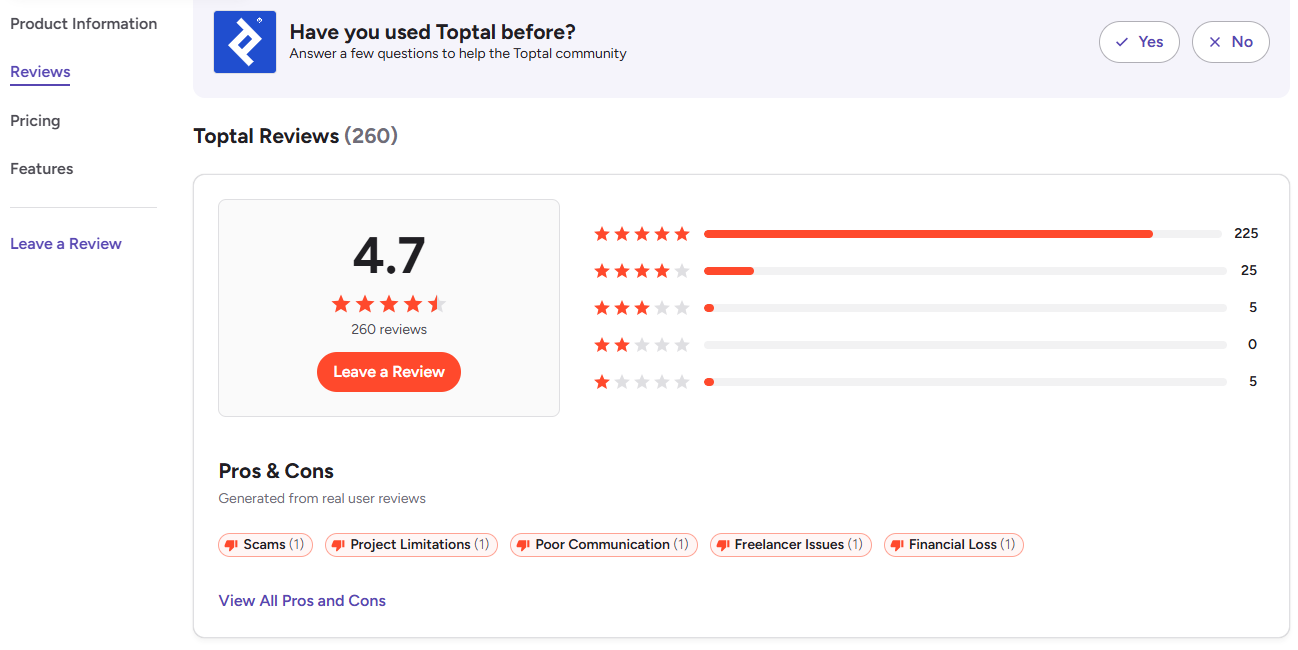This screenshot has width=1298, height=650.
Task: Select the one-star rating stars
Action: point(642,382)
